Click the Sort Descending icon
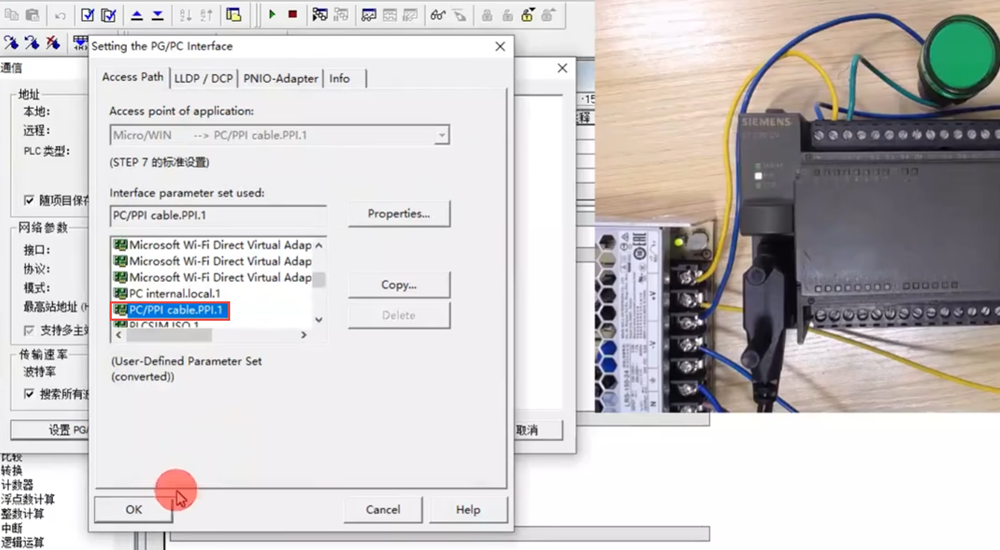 207,15
